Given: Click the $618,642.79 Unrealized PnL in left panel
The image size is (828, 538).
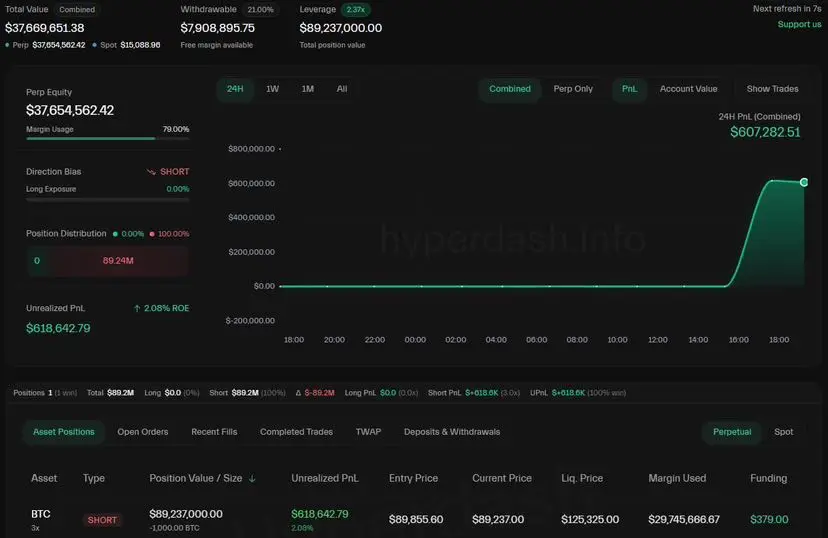Looking at the screenshot, I should 58,328.
